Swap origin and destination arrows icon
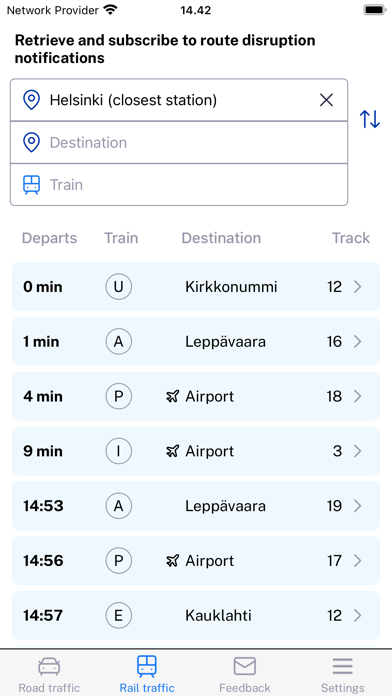 click(x=369, y=119)
